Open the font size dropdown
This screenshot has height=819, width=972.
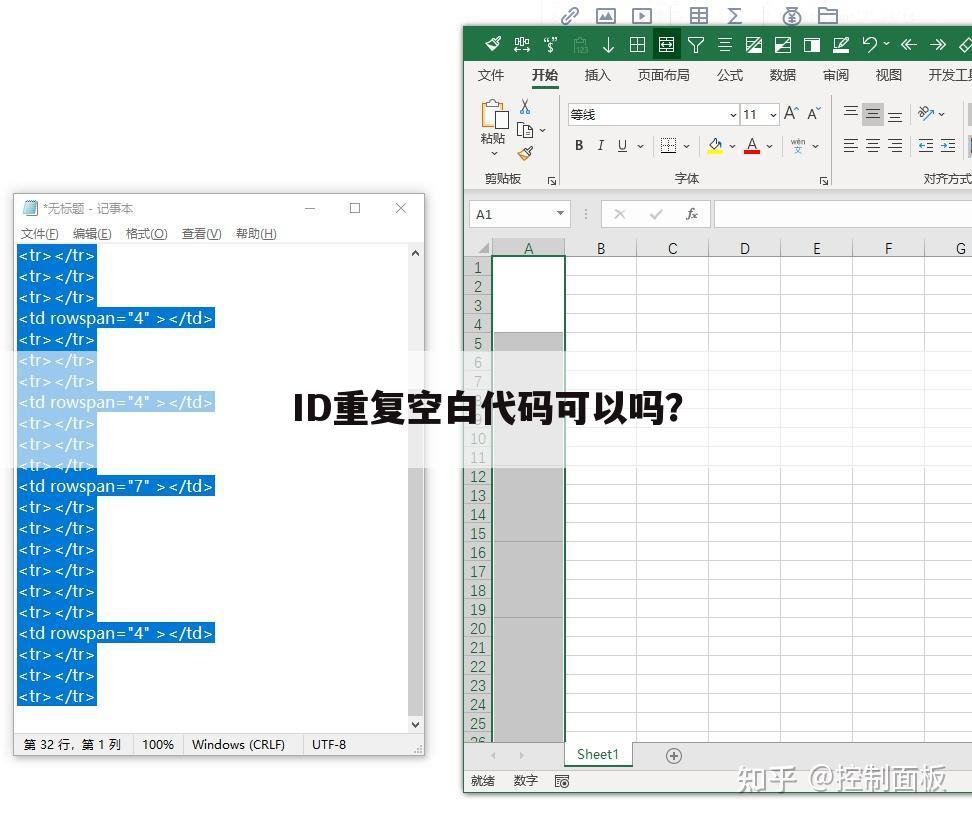(773, 115)
